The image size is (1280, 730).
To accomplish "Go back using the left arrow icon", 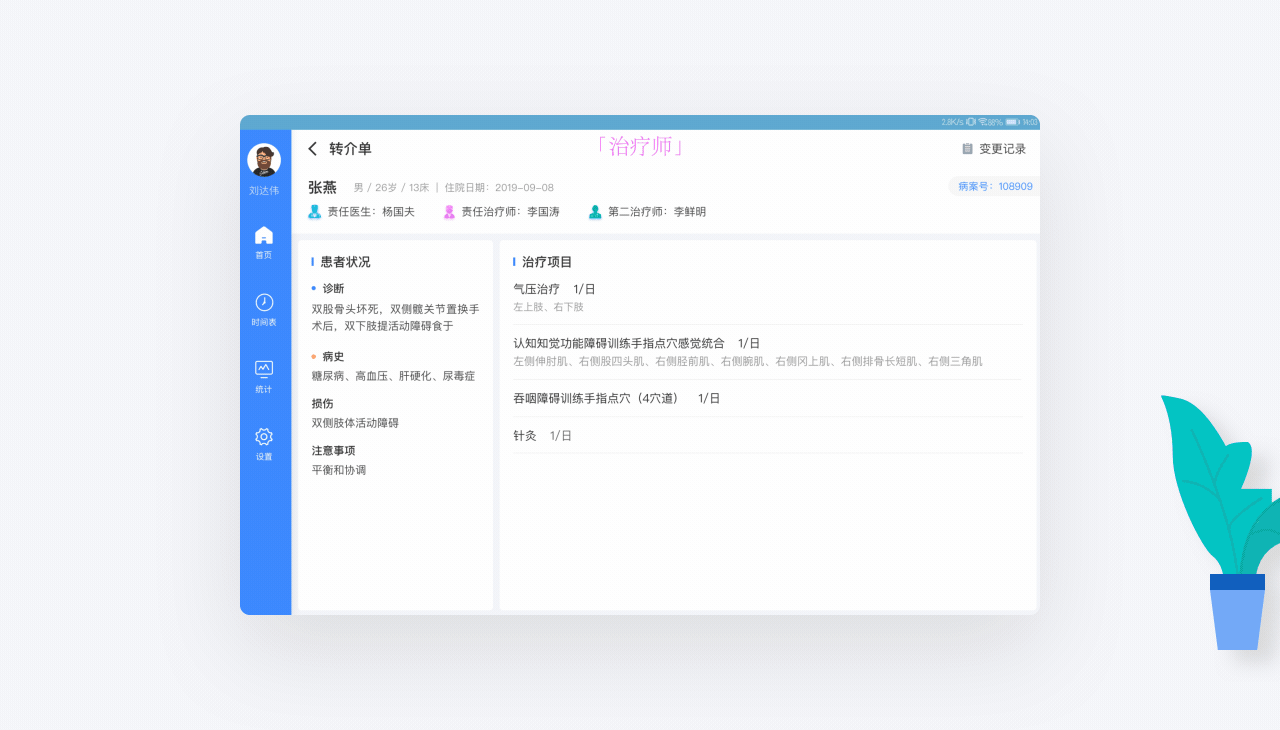I will (312, 149).
